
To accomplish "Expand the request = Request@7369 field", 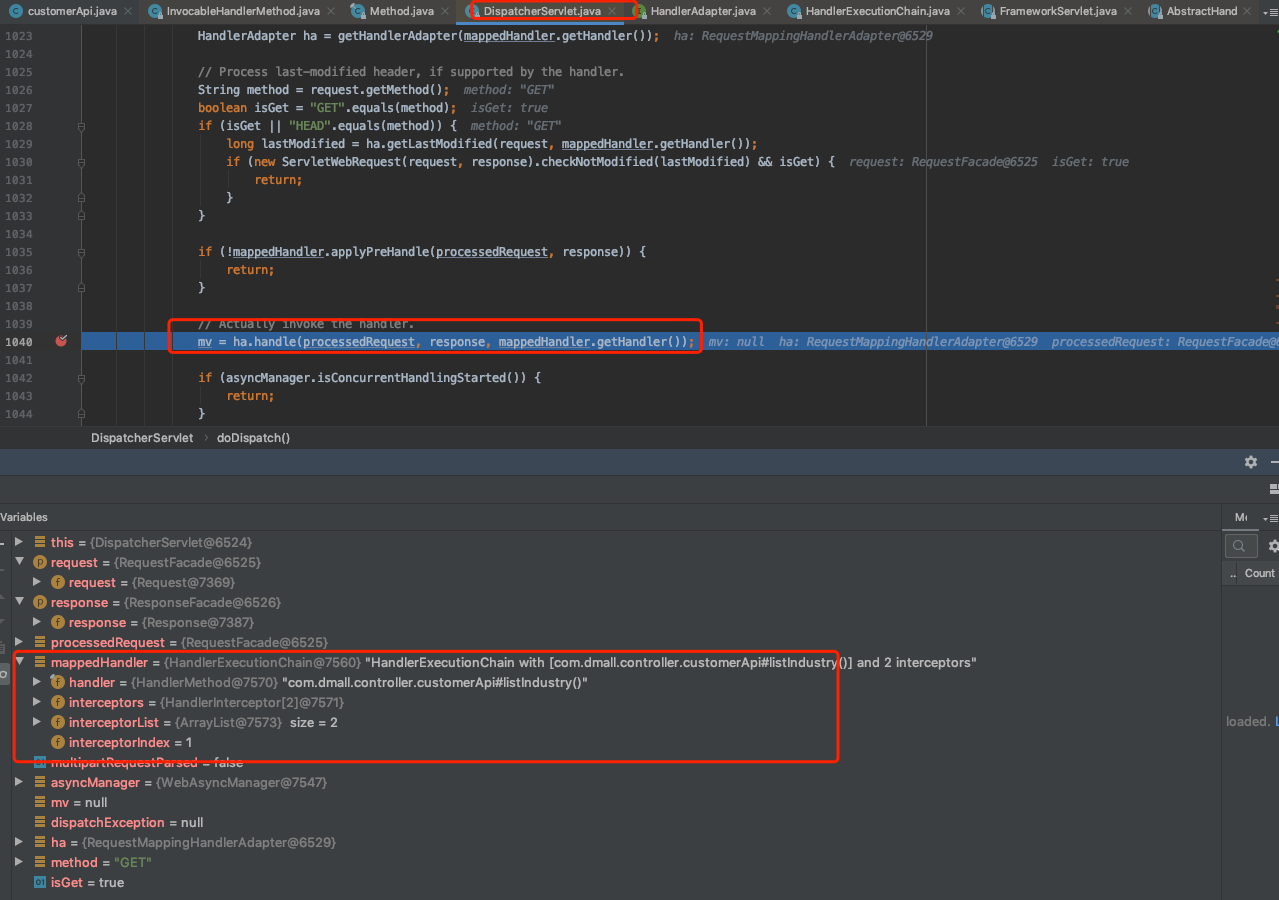I will click(x=37, y=582).
